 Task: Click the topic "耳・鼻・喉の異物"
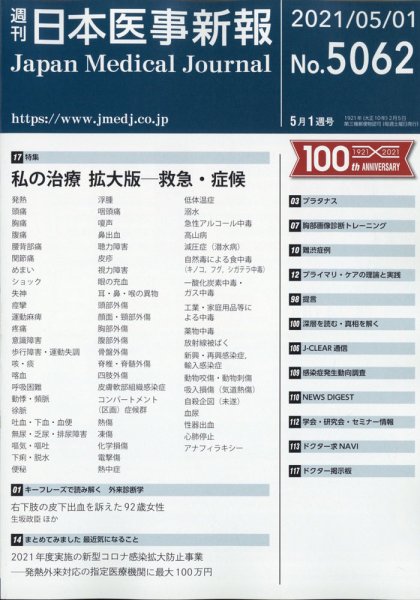point(128,293)
